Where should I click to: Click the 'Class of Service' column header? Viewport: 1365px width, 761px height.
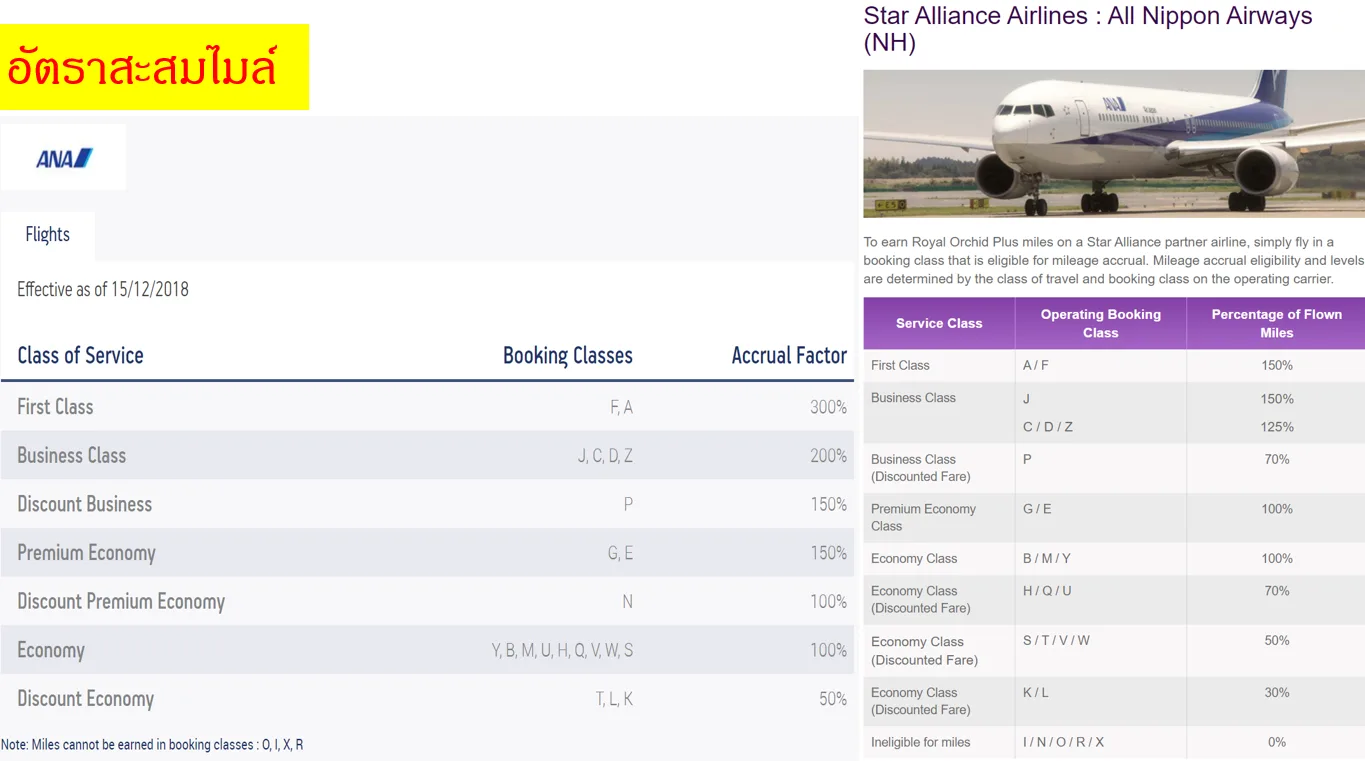(81, 355)
